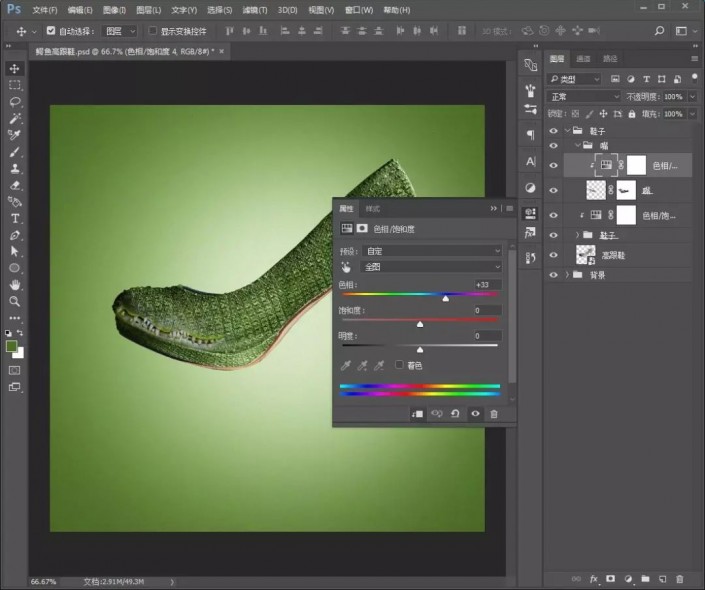Select the Hand tool
Image resolution: width=705 pixels, height=590 pixels.
pos(14,285)
